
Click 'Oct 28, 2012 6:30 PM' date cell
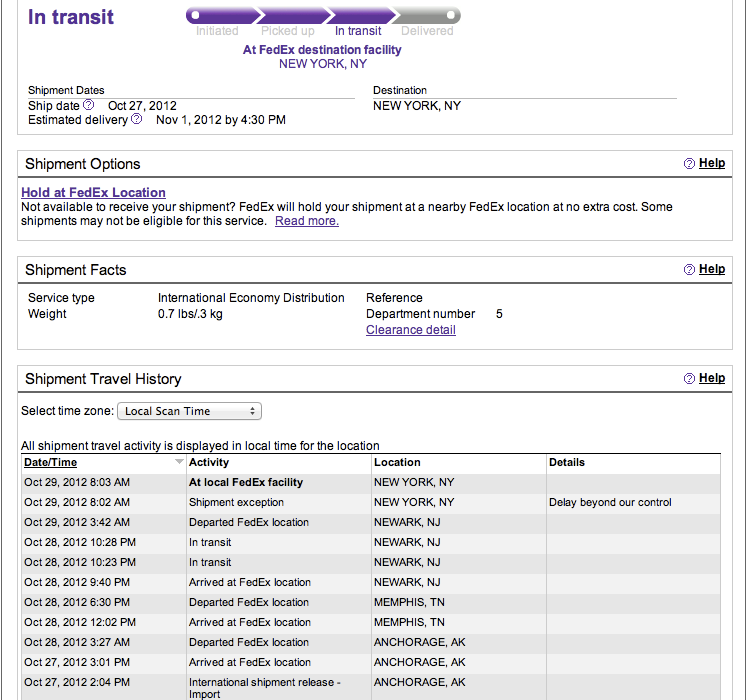pos(77,602)
